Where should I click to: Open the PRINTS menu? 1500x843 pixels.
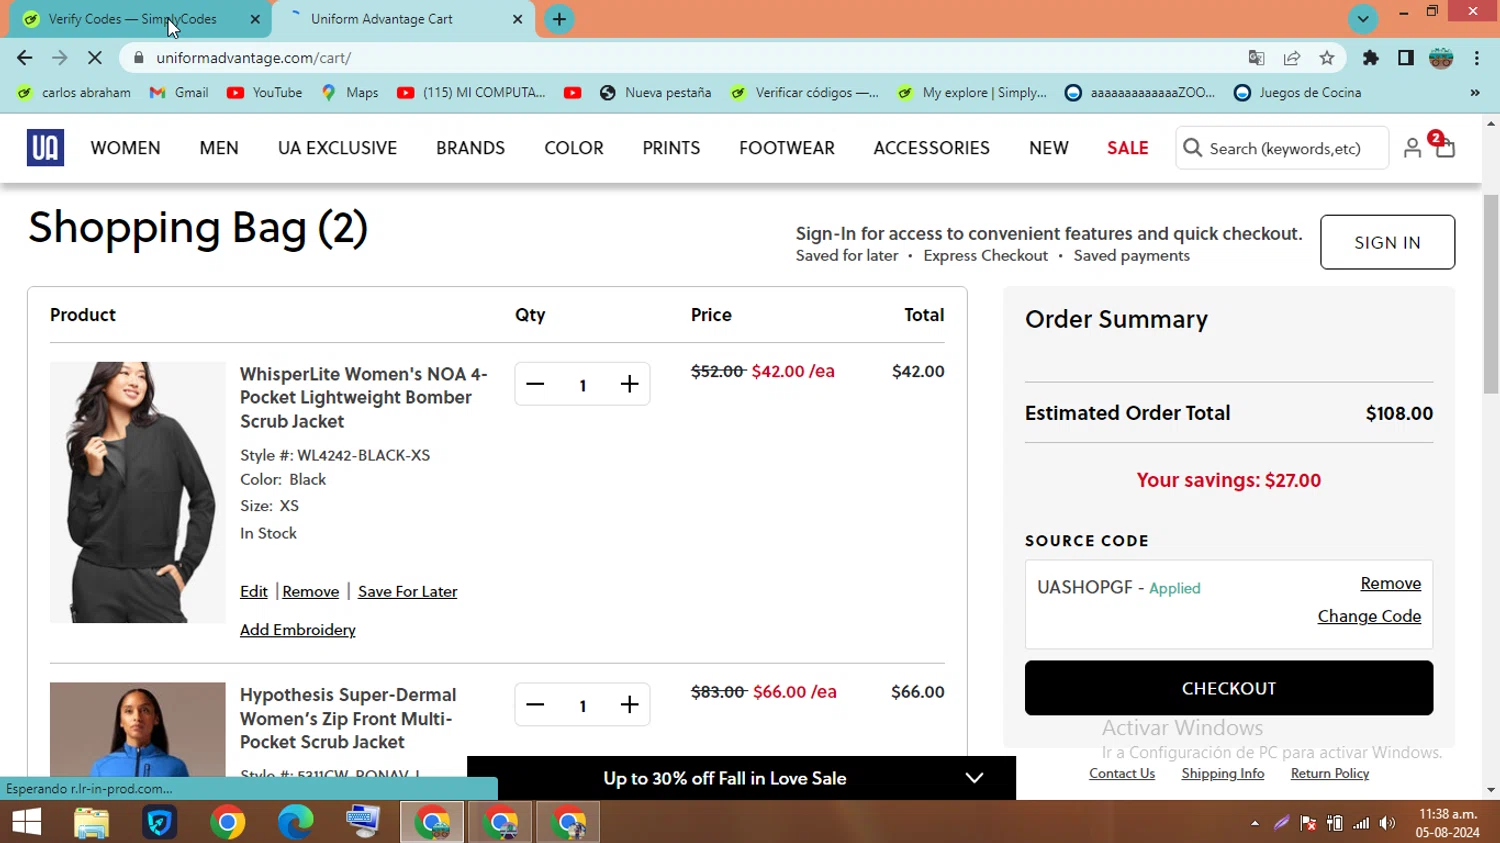(x=671, y=148)
